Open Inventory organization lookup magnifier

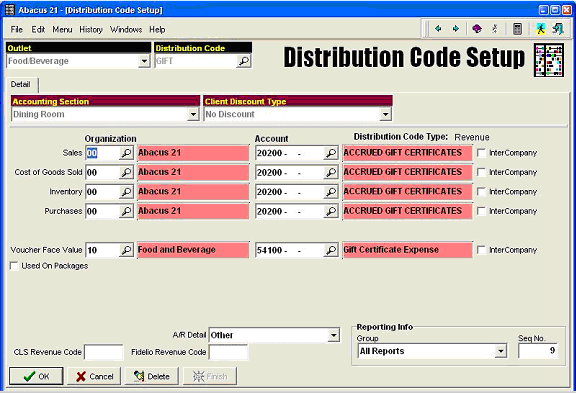(x=126, y=192)
